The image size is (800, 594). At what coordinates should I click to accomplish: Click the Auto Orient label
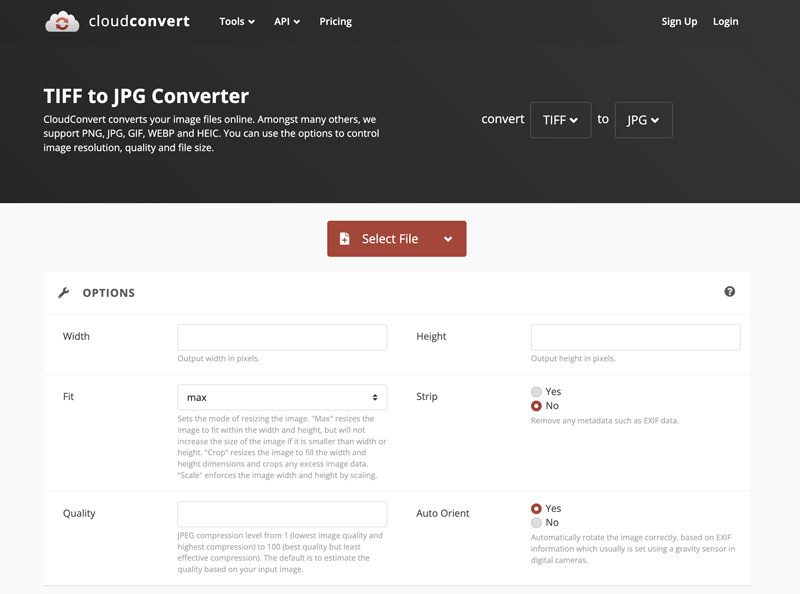[x=443, y=513]
